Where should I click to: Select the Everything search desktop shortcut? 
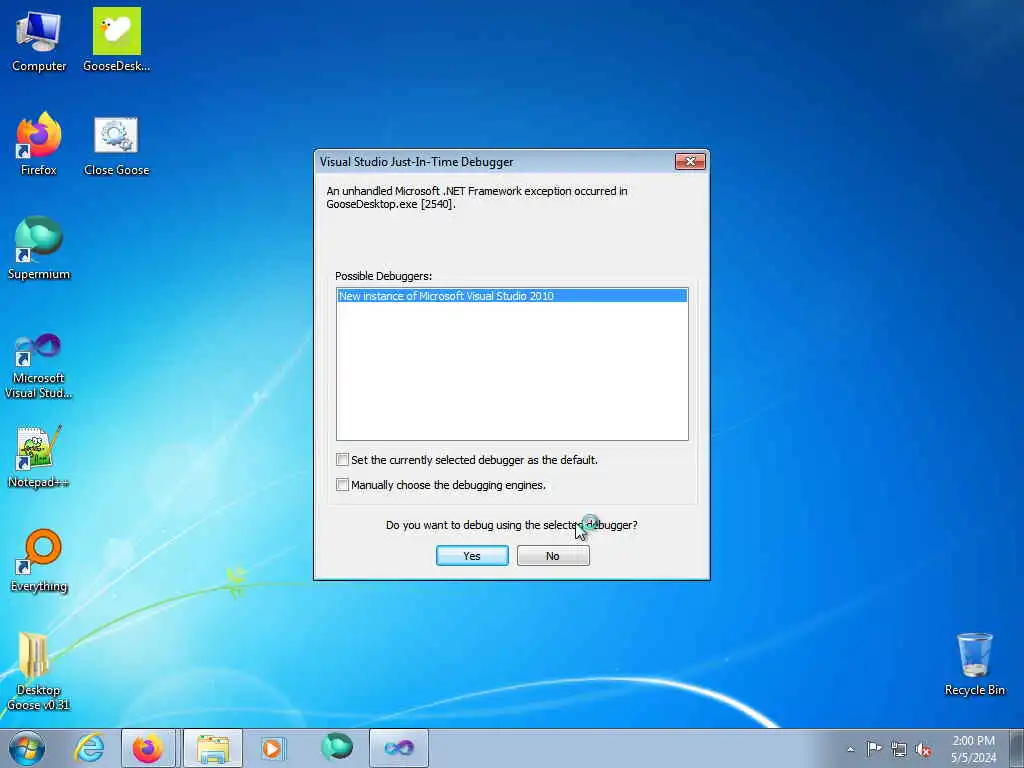click(x=39, y=560)
